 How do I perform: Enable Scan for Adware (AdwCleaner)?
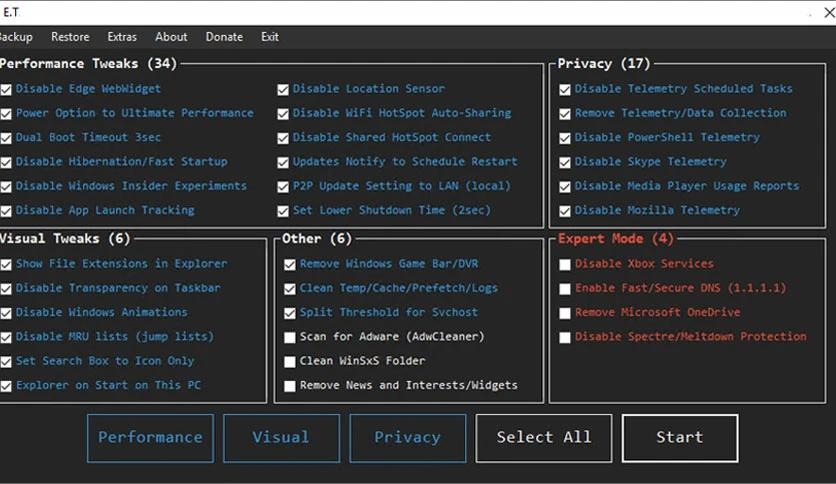pos(290,337)
